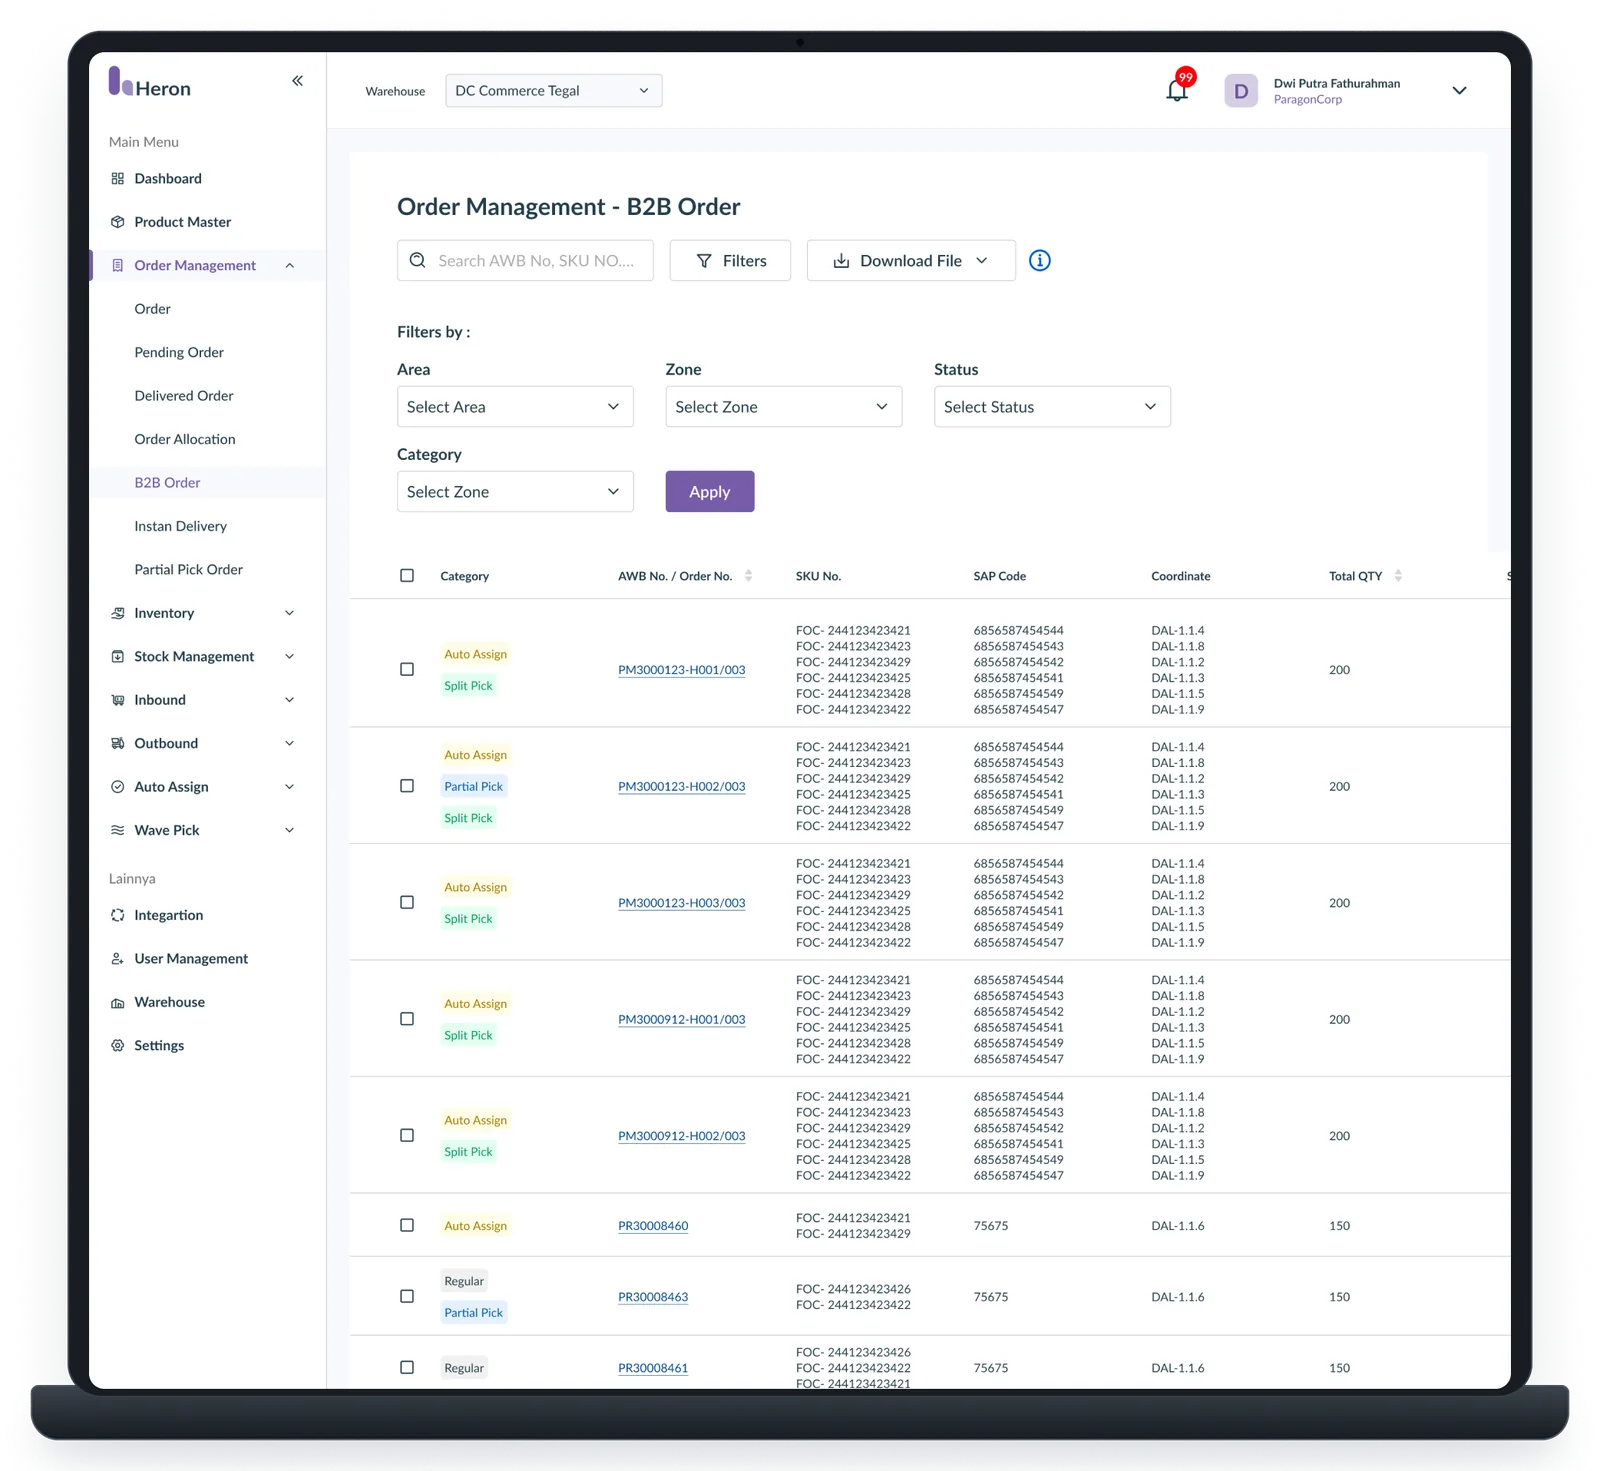Select Partial Pick Order menu item
Image resolution: width=1600 pixels, height=1471 pixels.
pyautogui.click(x=189, y=570)
